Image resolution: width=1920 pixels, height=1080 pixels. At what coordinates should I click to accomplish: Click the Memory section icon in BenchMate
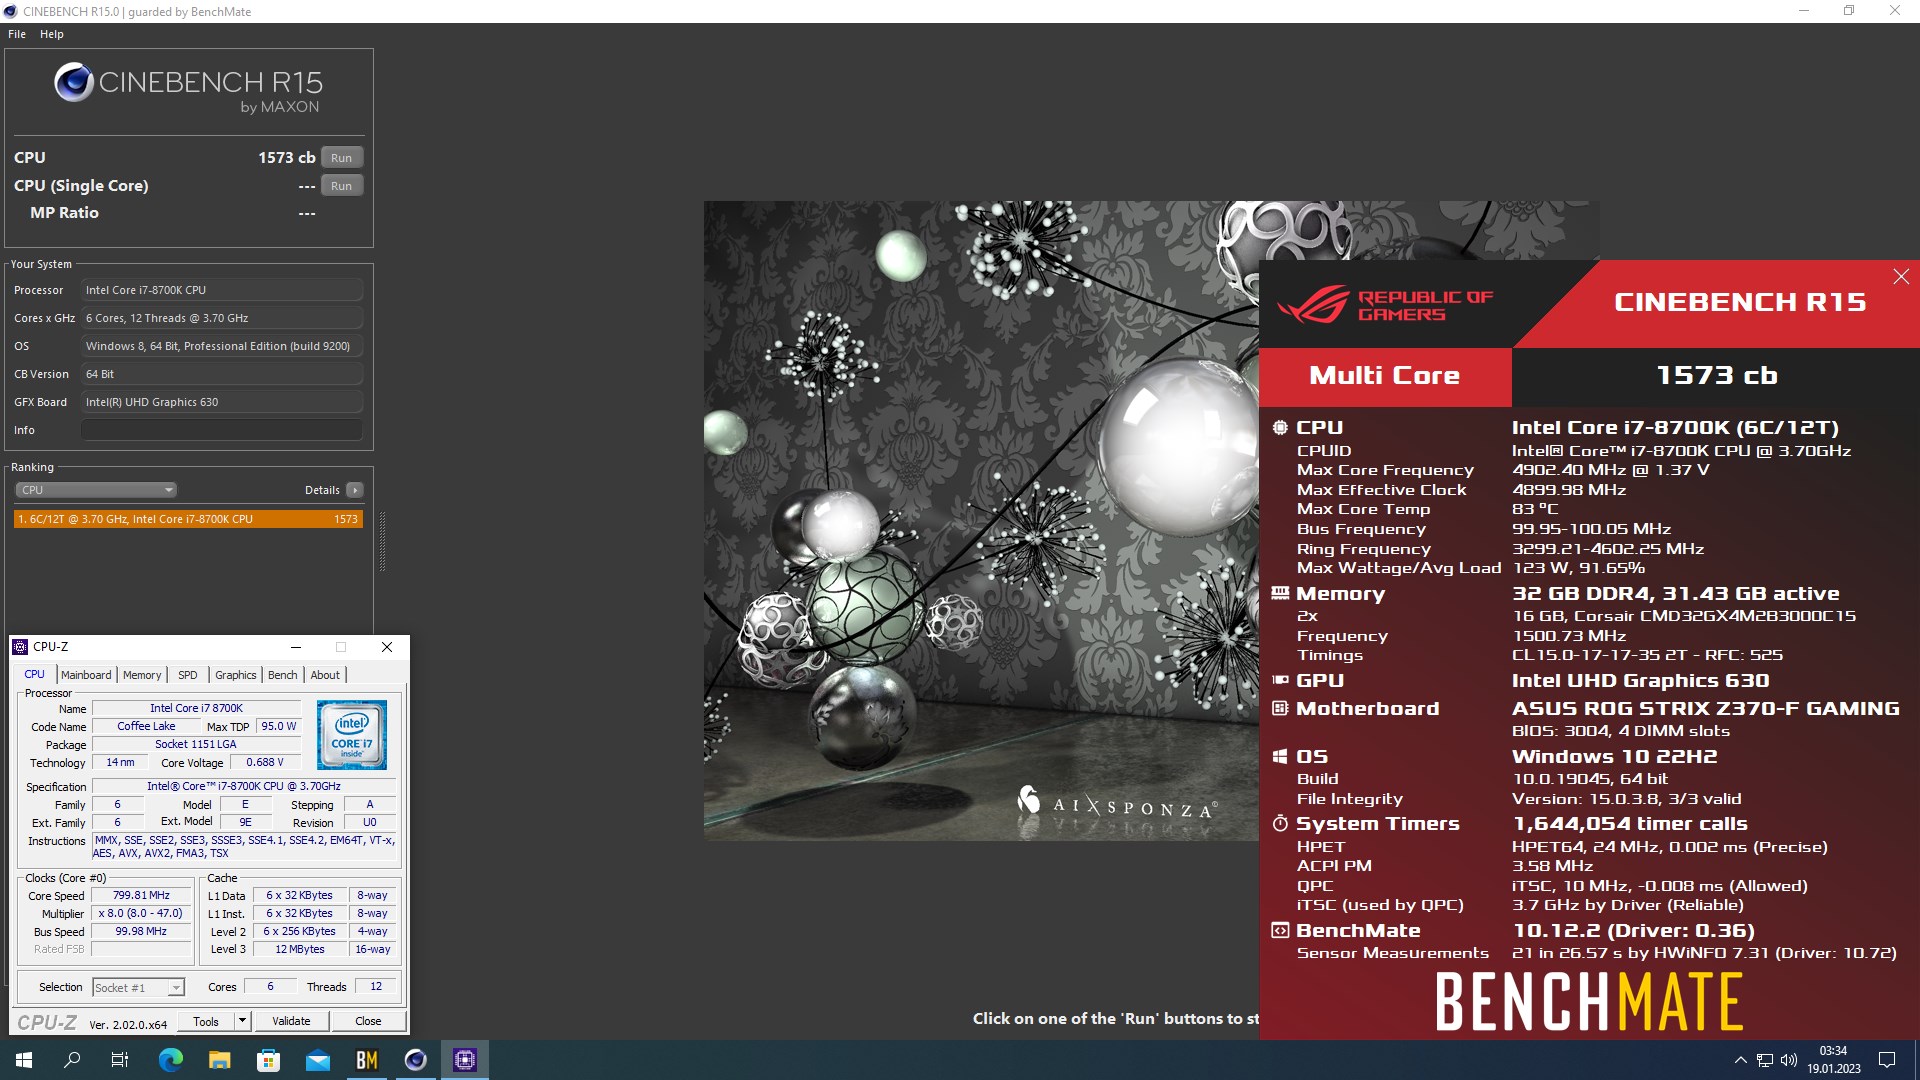[x=1280, y=593]
